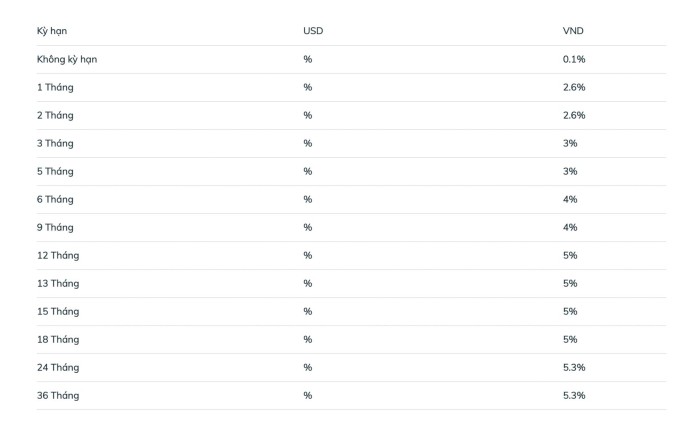Click the USD column header
680x423 pixels.
coord(313,31)
